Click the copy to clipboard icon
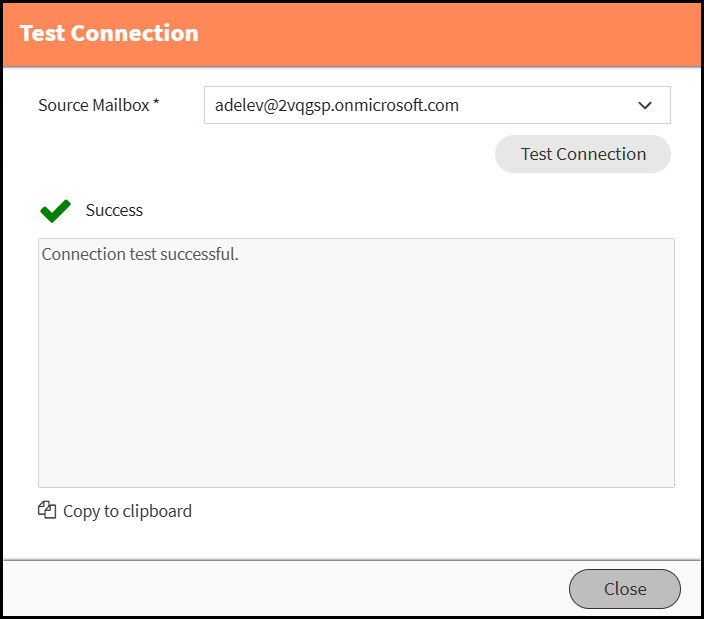This screenshot has width=704, height=619. point(47,510)
